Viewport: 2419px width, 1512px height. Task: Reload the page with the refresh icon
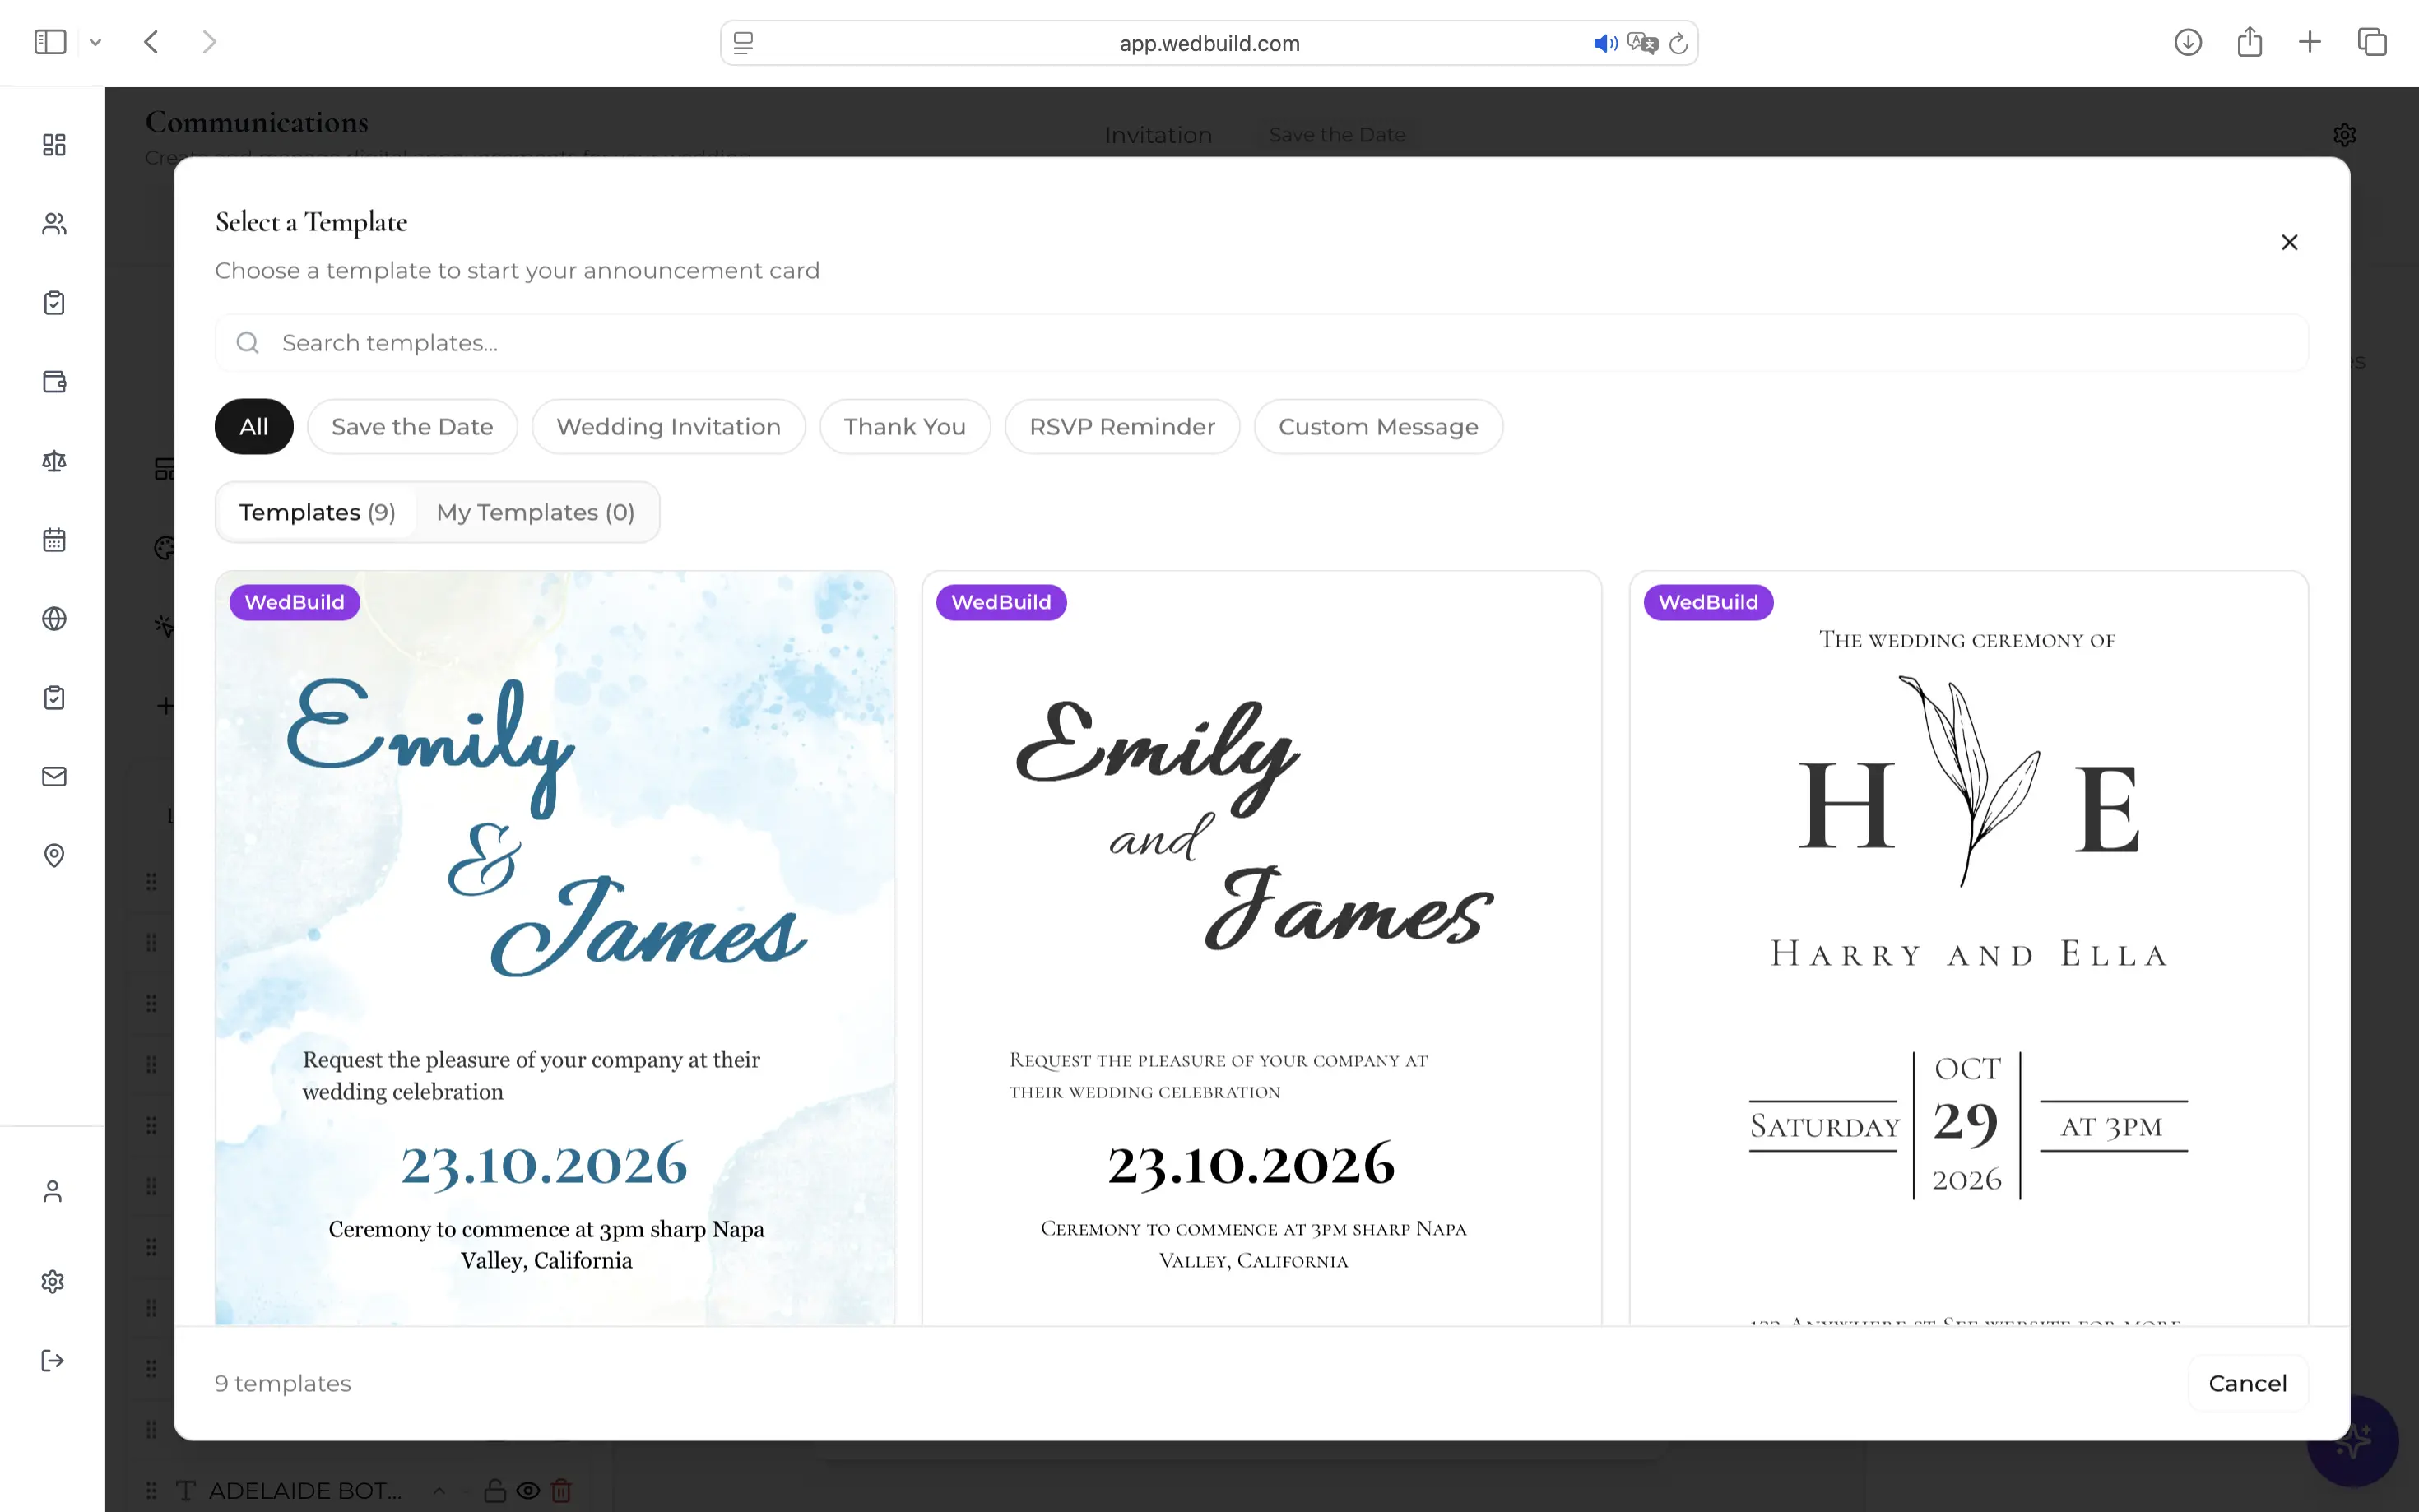click(1679, 43)
